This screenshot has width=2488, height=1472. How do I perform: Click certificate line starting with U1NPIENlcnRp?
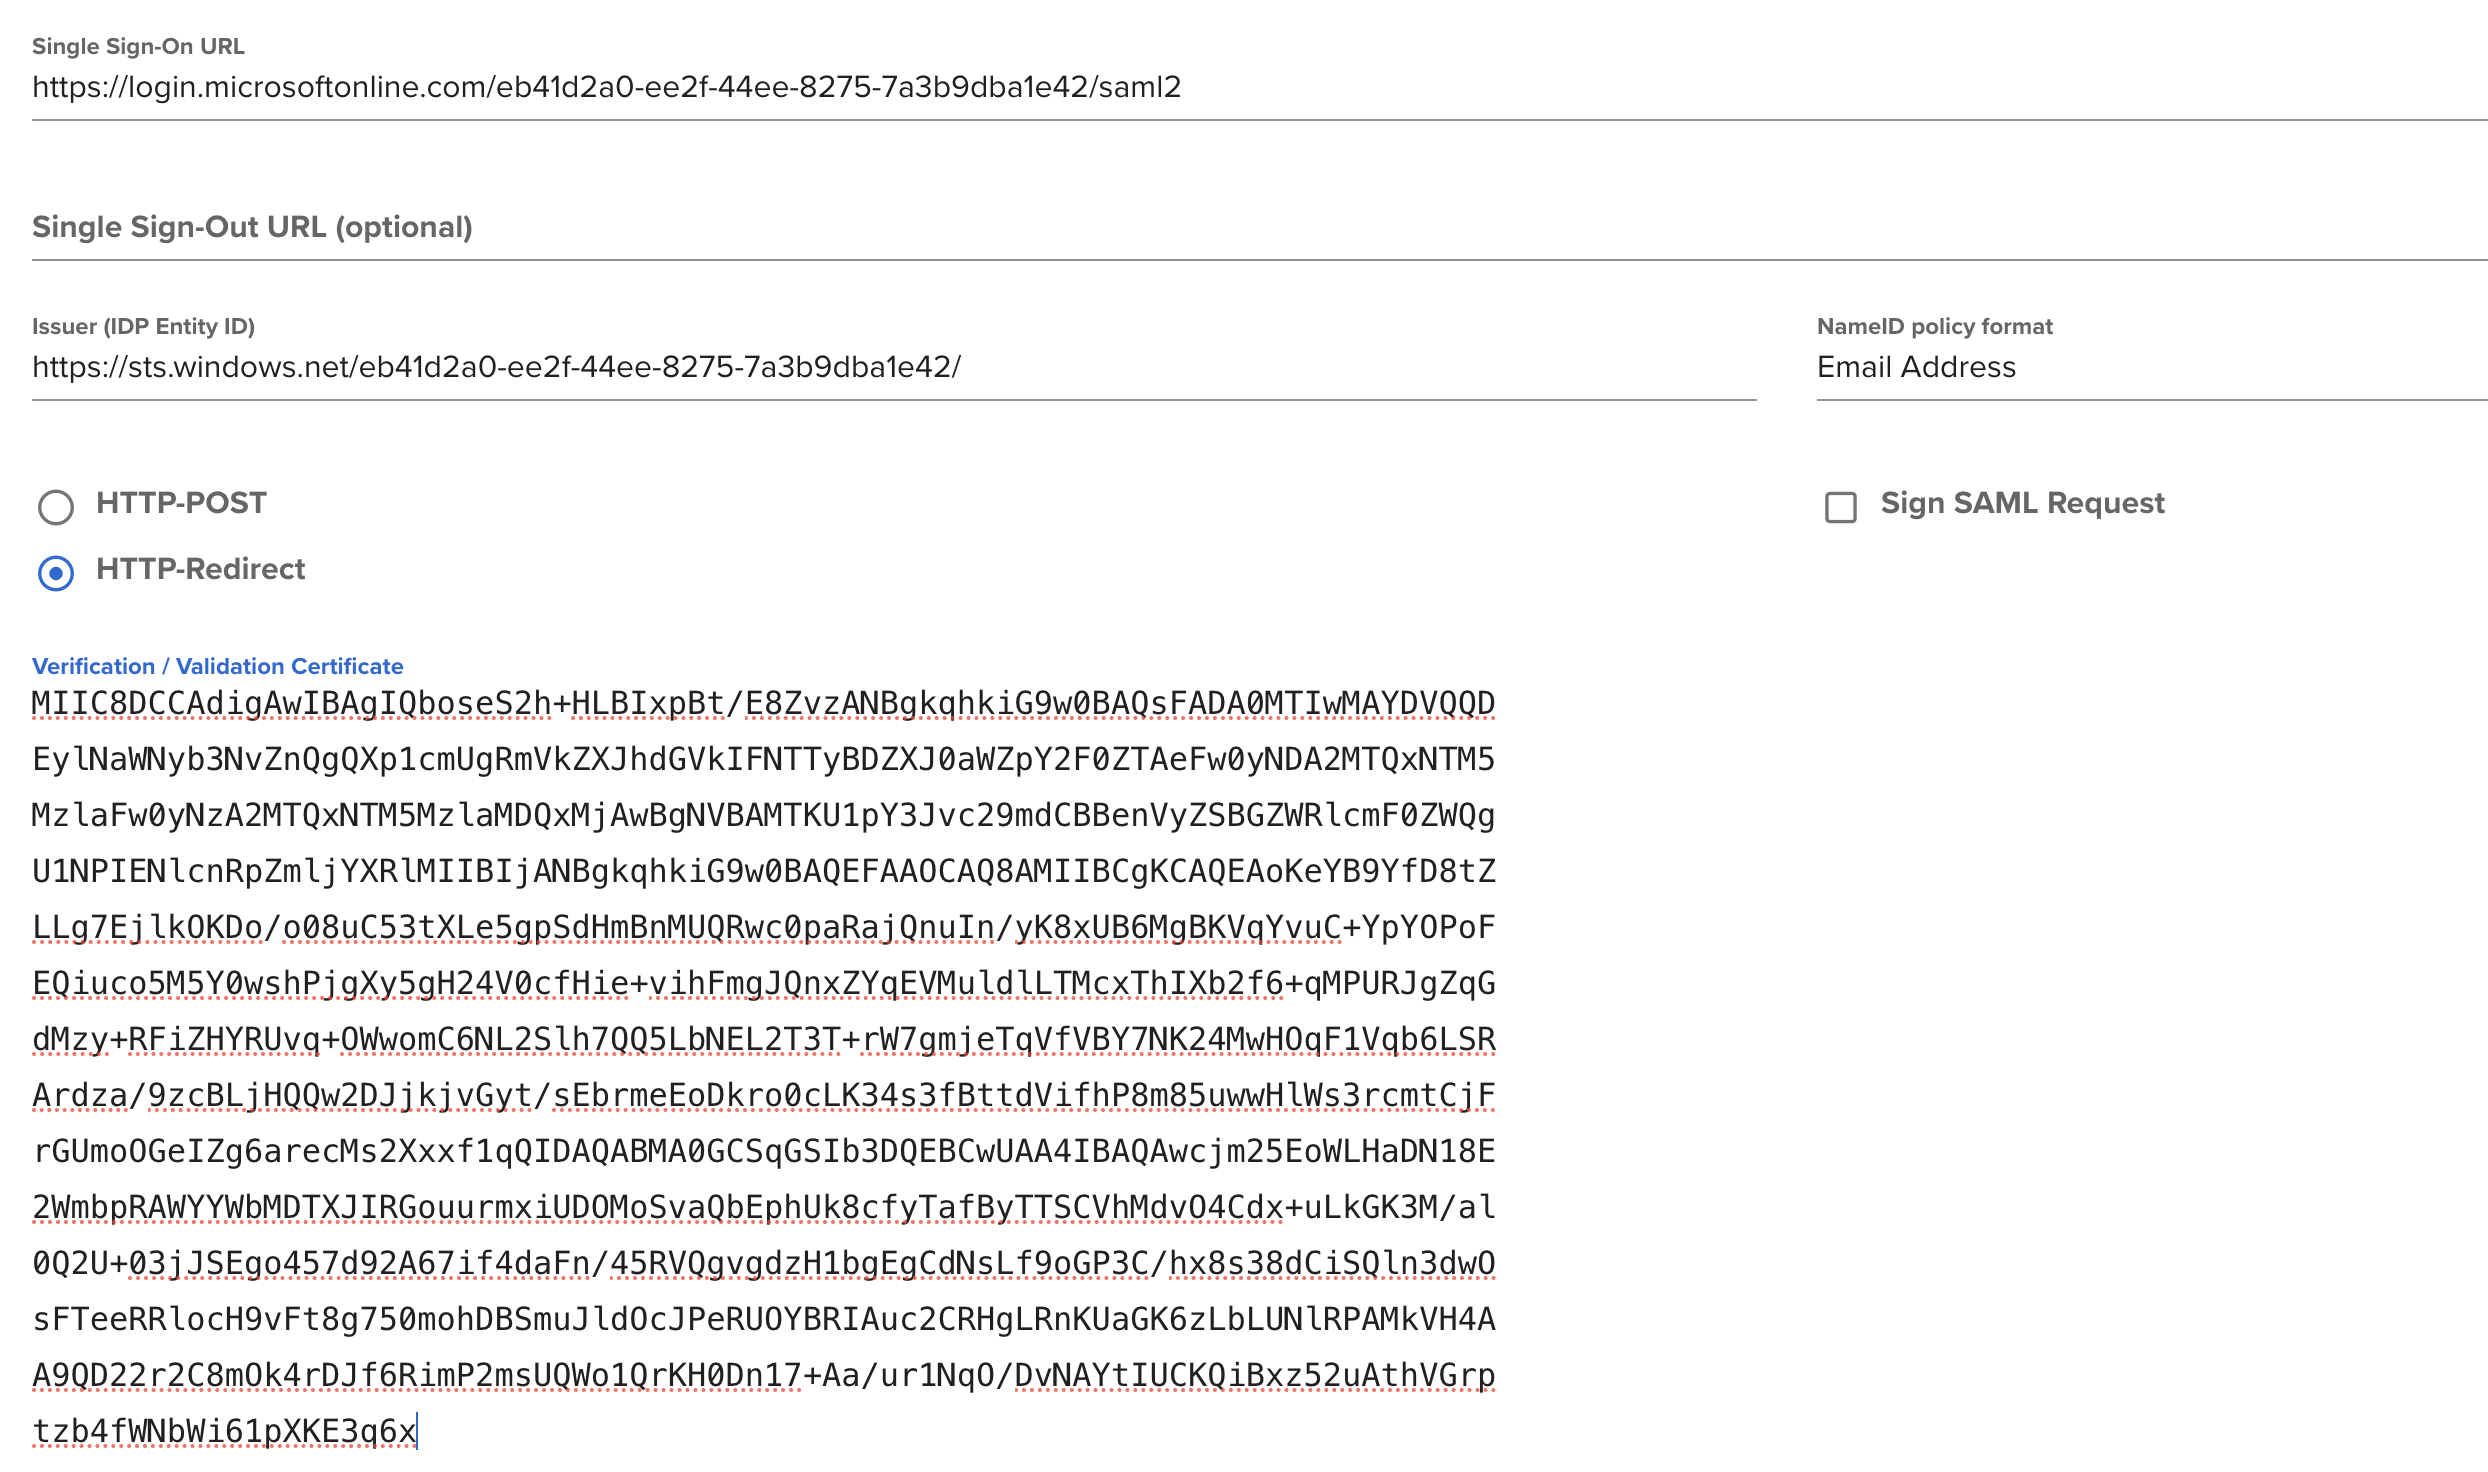point(763,872)
